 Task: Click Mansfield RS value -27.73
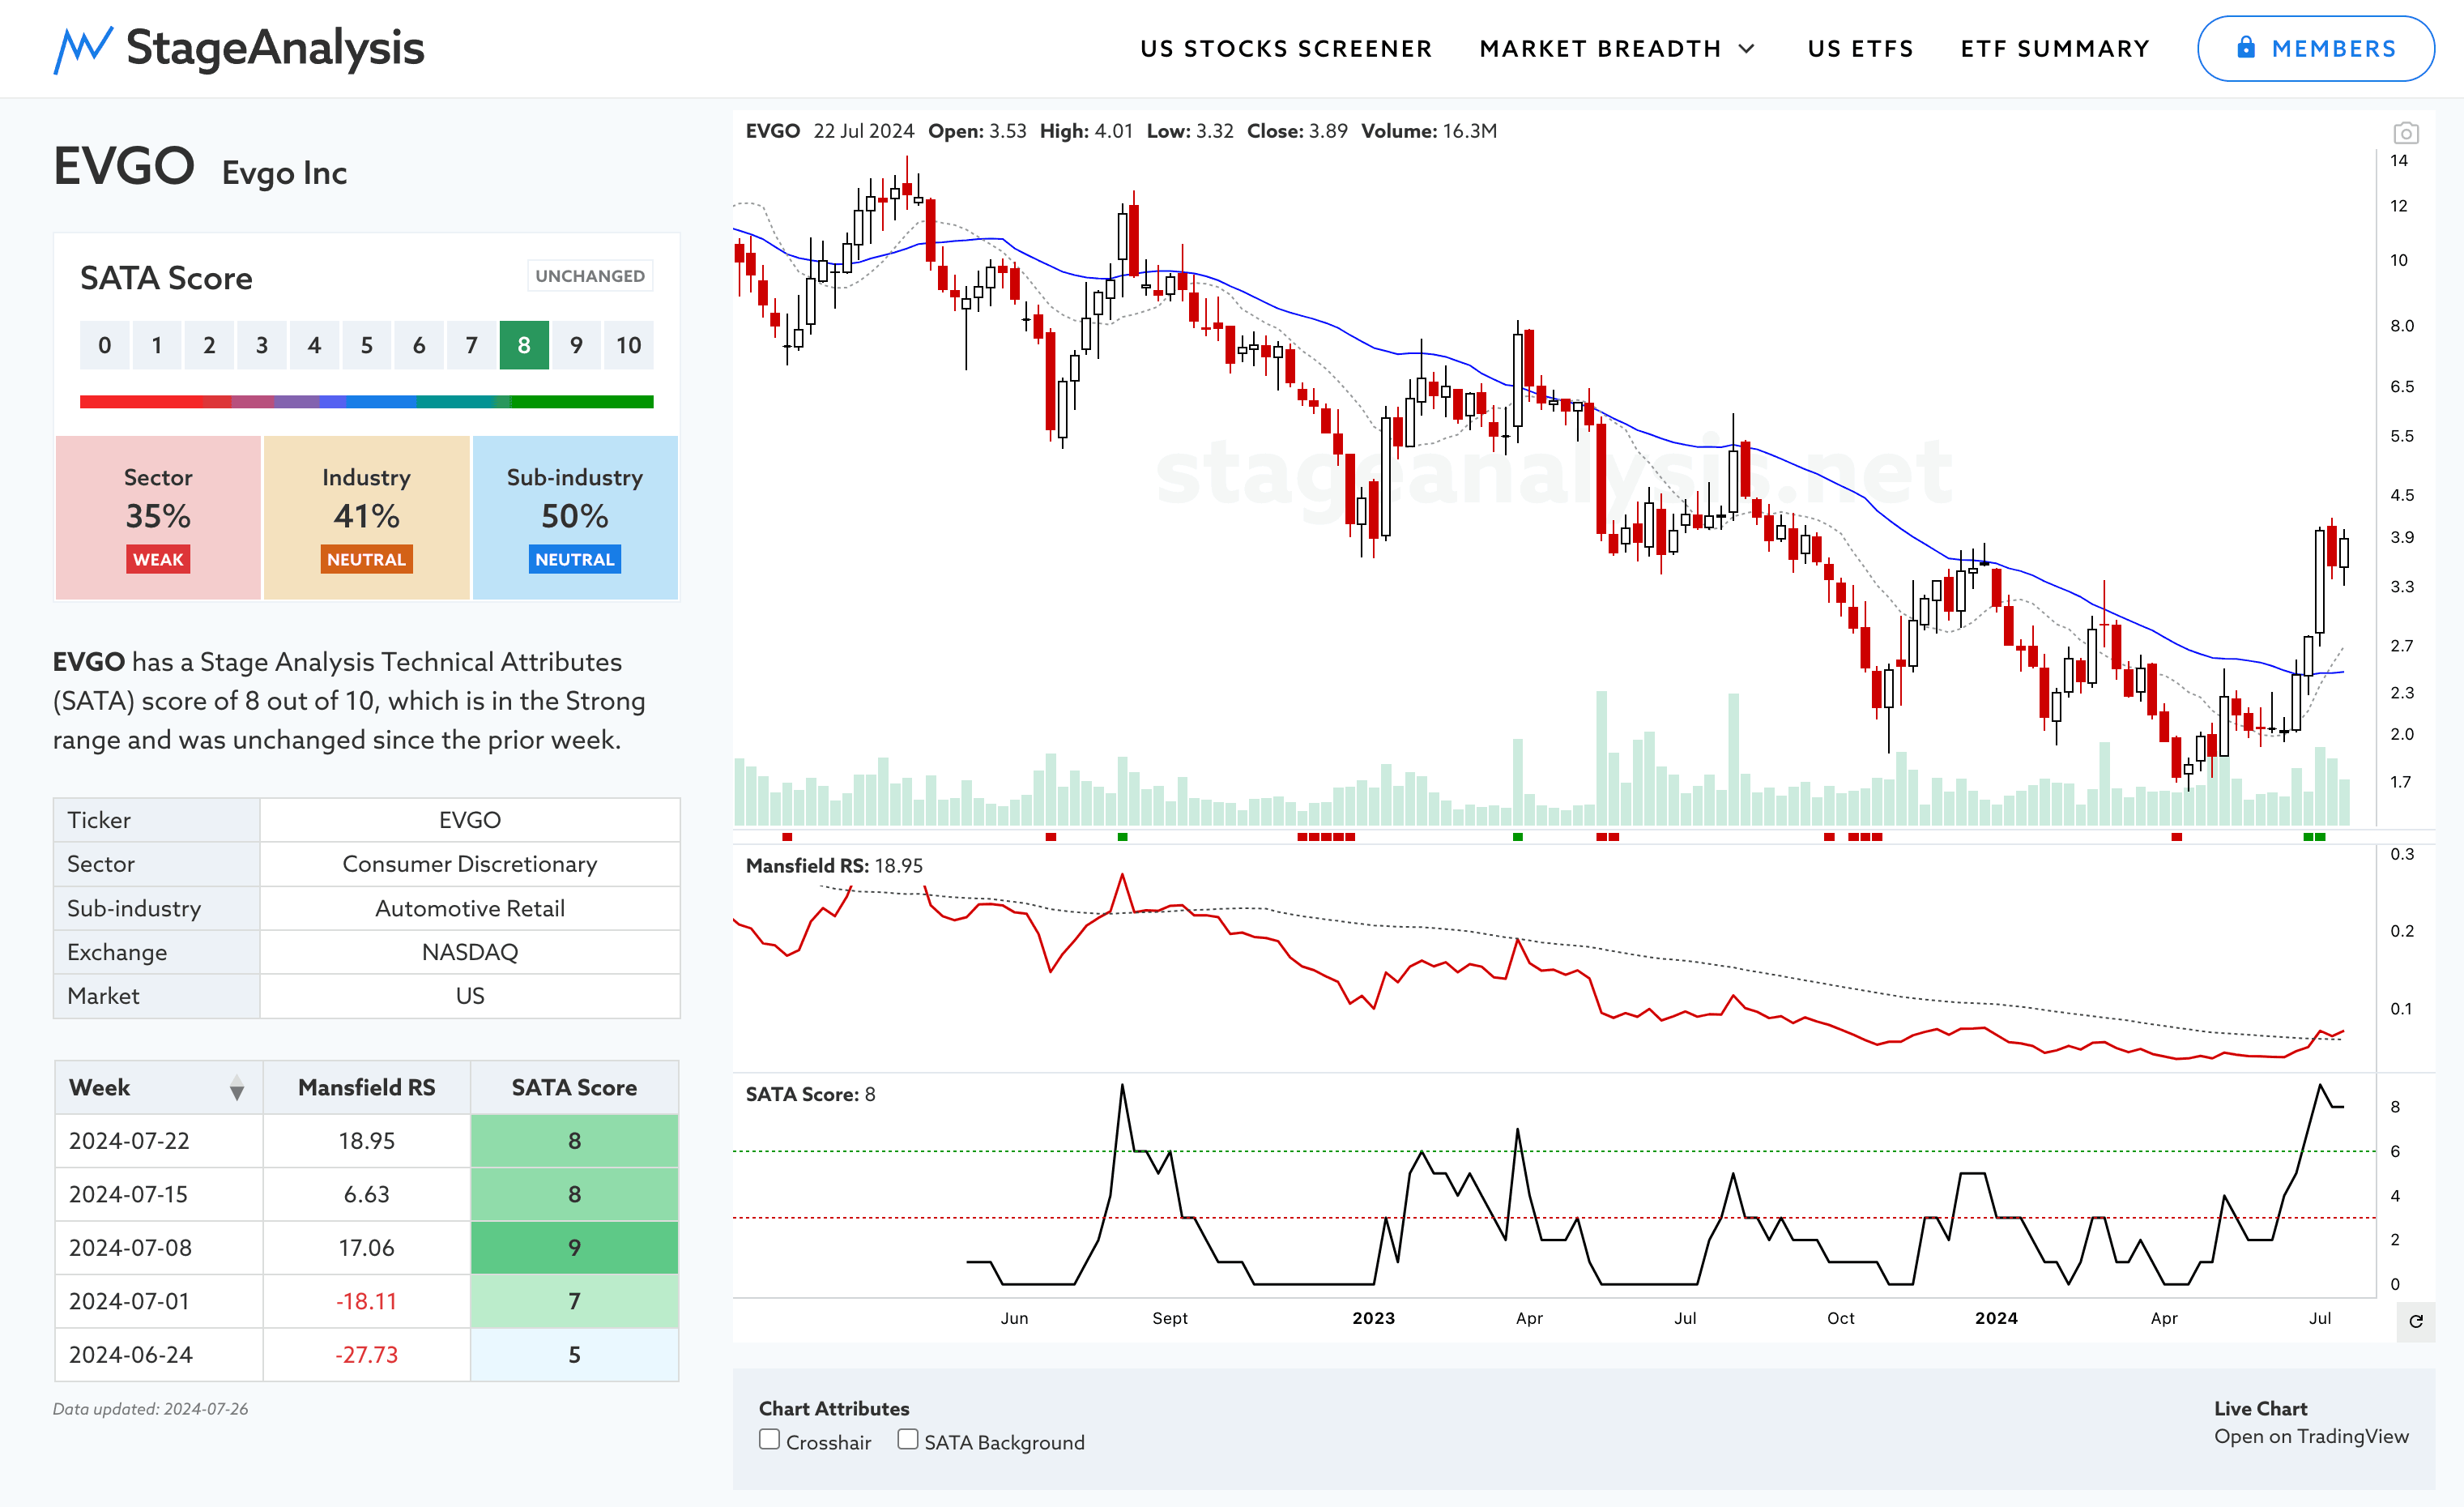click(366, 1355)
